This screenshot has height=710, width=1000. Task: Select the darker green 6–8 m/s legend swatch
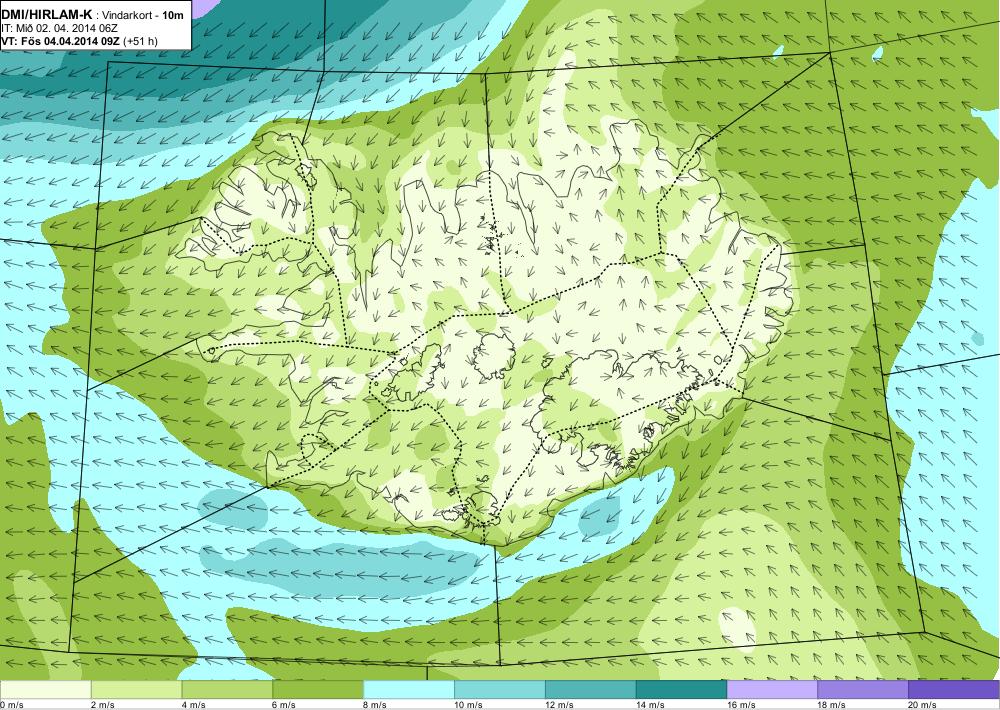tap(318, 690)
